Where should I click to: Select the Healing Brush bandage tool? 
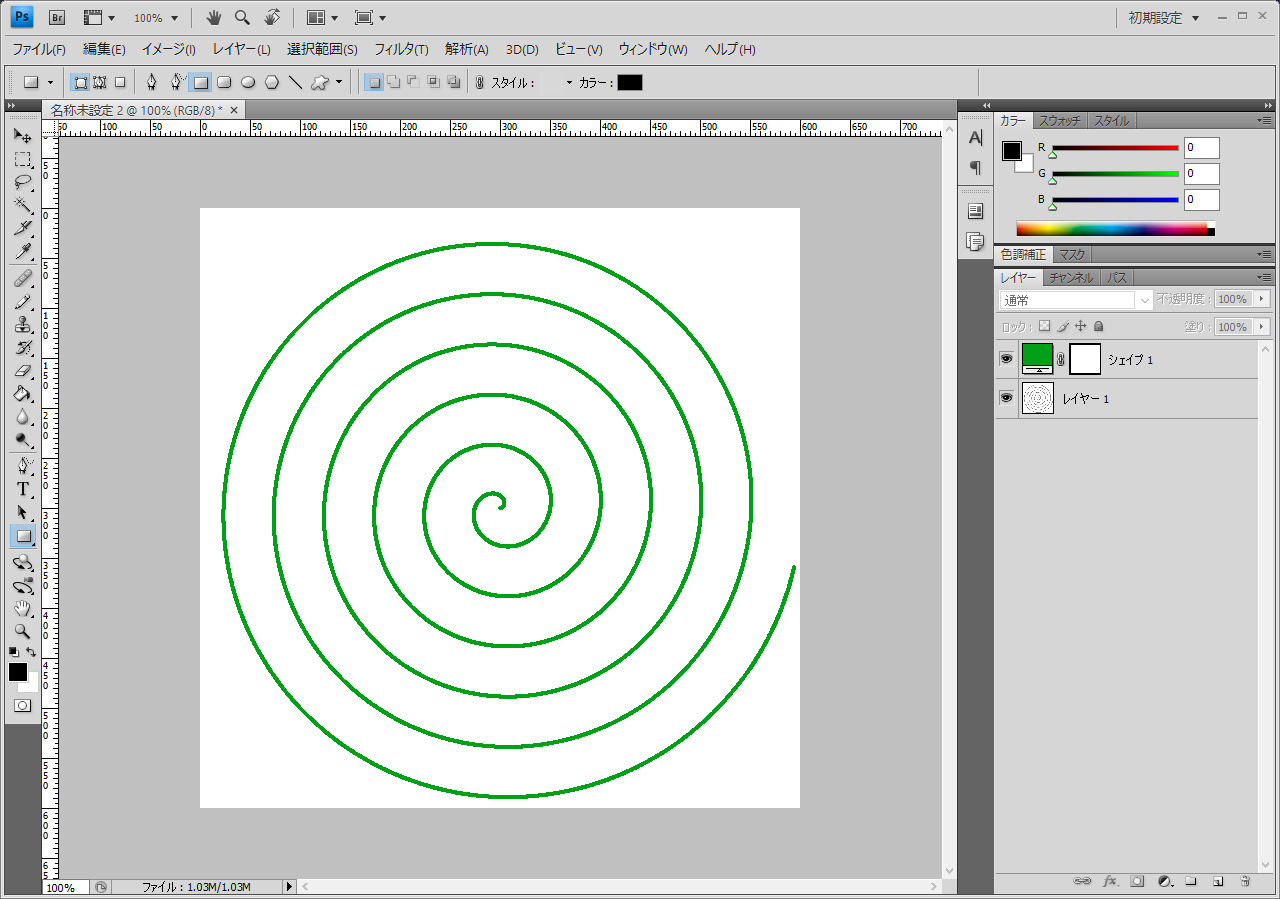(x=22, y=278)
